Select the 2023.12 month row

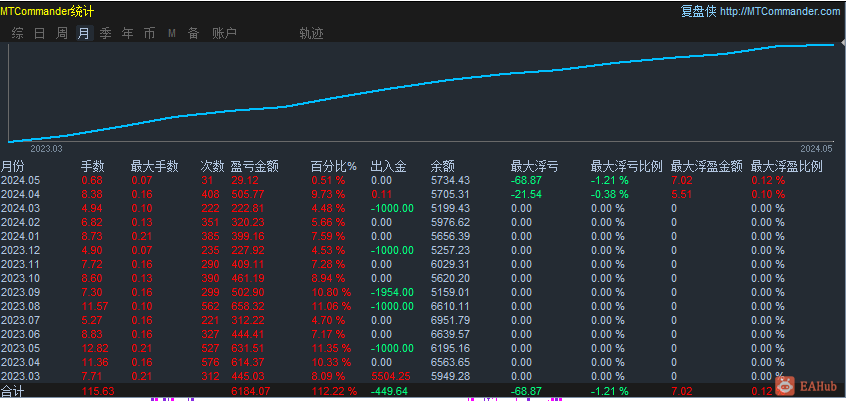[423, 250]
